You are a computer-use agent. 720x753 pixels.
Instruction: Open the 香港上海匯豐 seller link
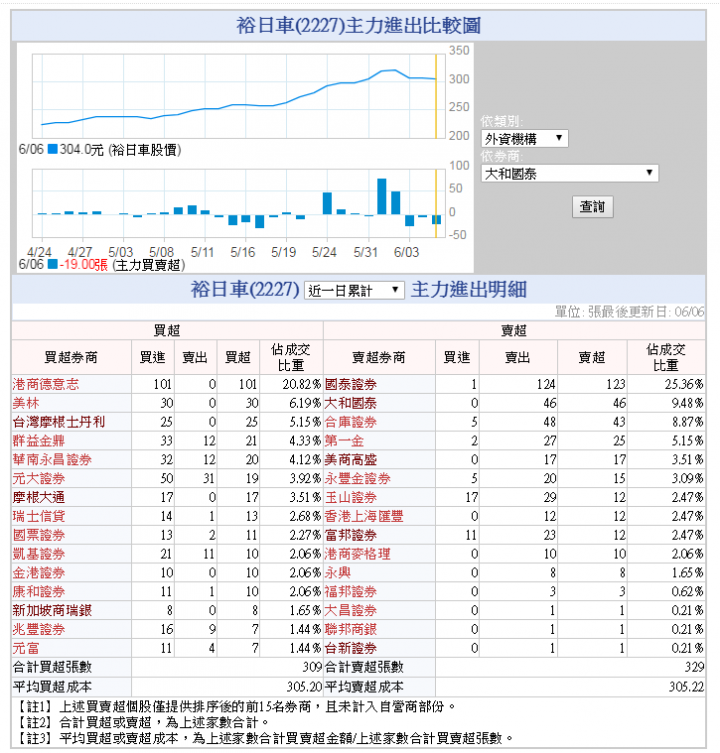[364, 516]
